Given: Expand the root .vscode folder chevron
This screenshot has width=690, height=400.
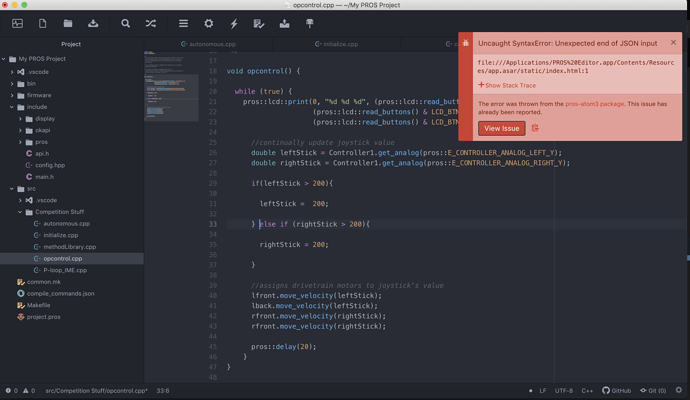Looking at the screenshot, I should tap(12, 72).
